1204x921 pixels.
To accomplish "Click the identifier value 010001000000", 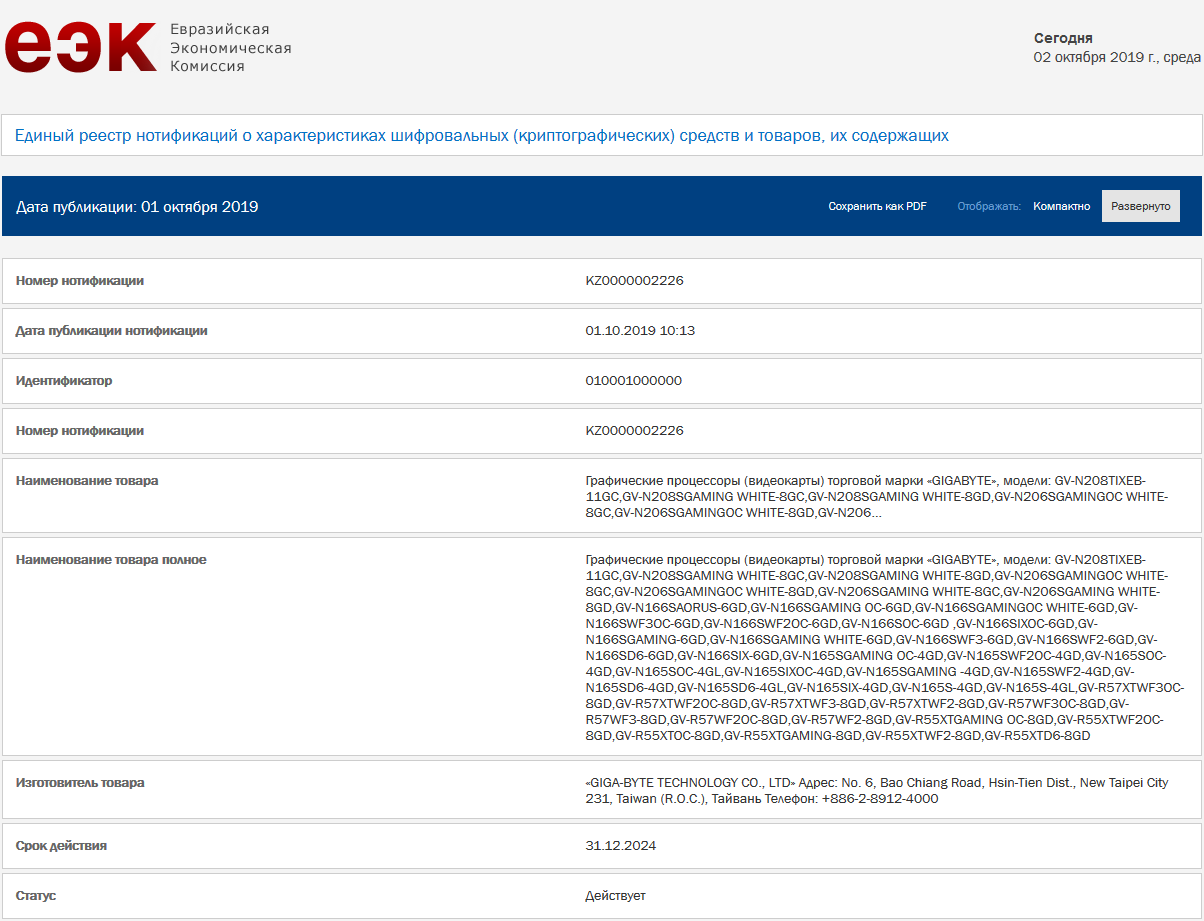I will pos(633,381).
